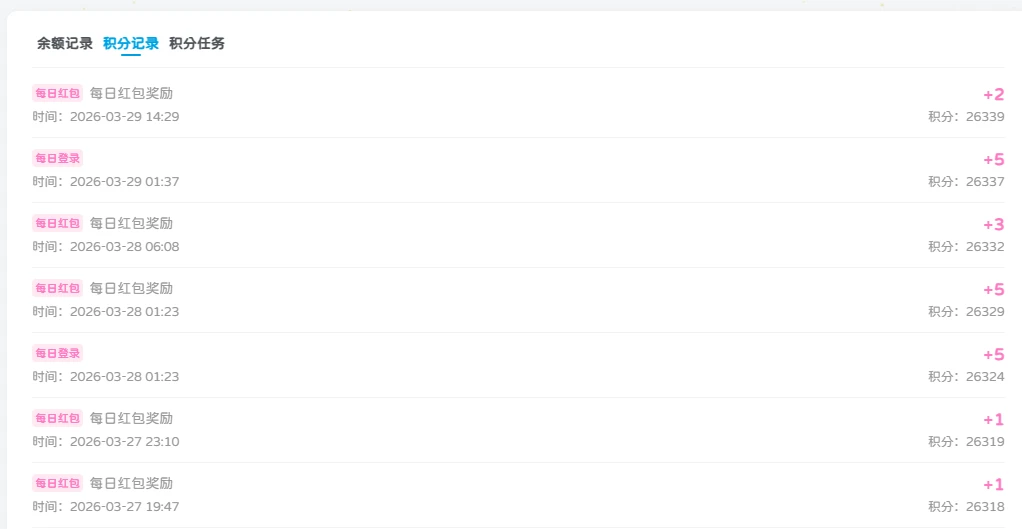Viewport: 1022px width, 529px height.
Task: Click the 积分: 26329 balance text
Action: pyautogui.click(x=966, y=312)
